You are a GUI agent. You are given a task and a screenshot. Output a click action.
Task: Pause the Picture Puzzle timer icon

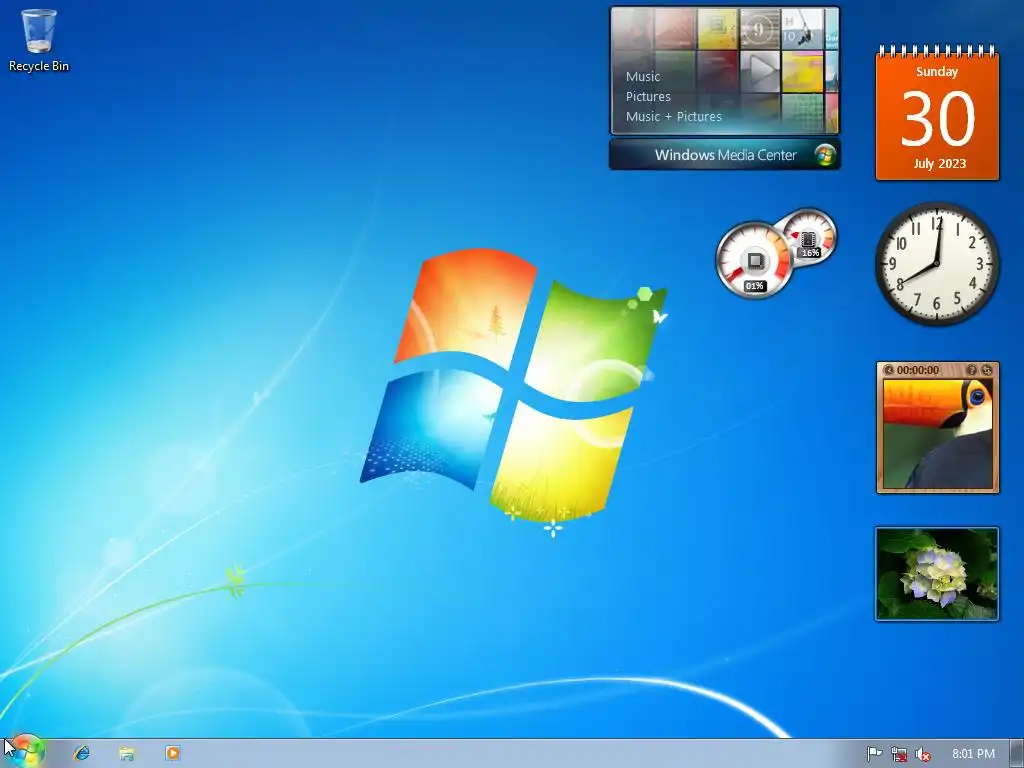[x=888, y=370]
